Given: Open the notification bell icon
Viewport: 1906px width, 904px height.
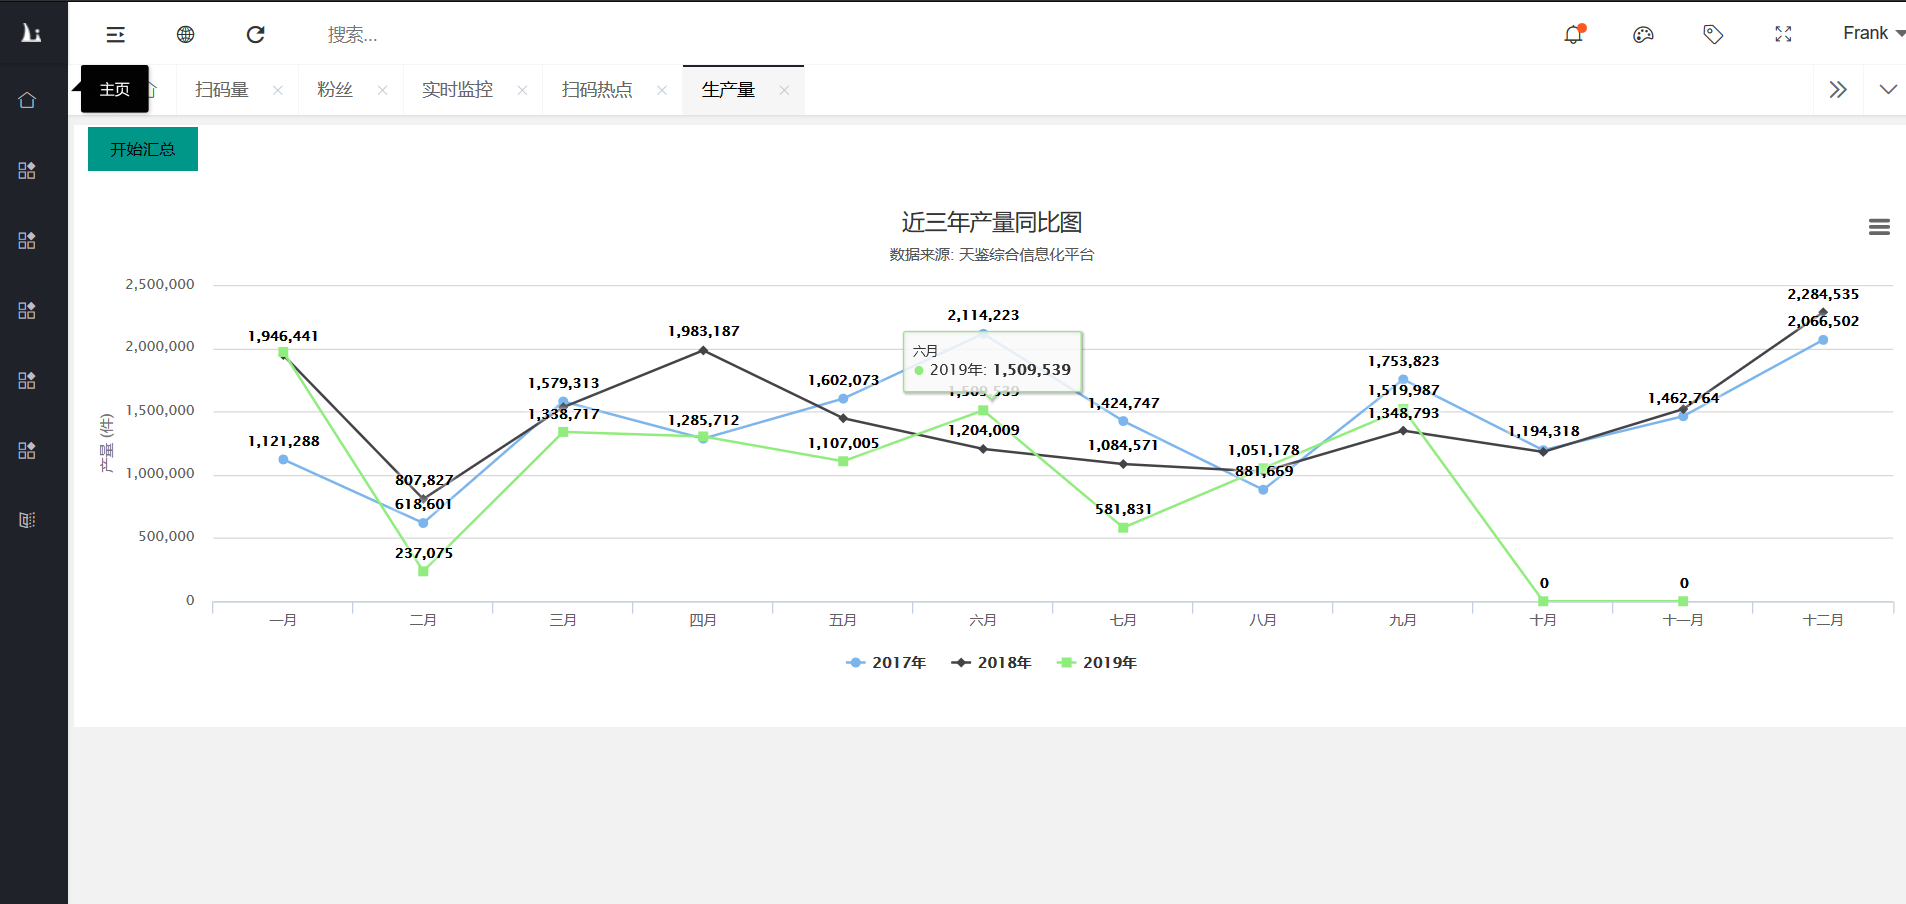Looking at the screenshot, I should pos(1573,35).
